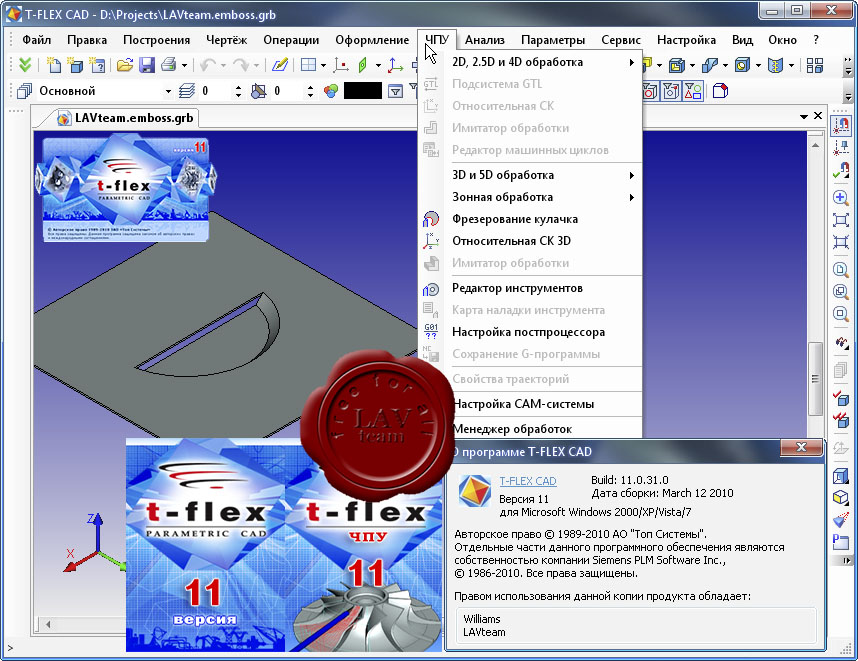Click the vertical scrollbar thumb in 3D view
This screenshot has height=661, width=858.
(x=815, y=379)
